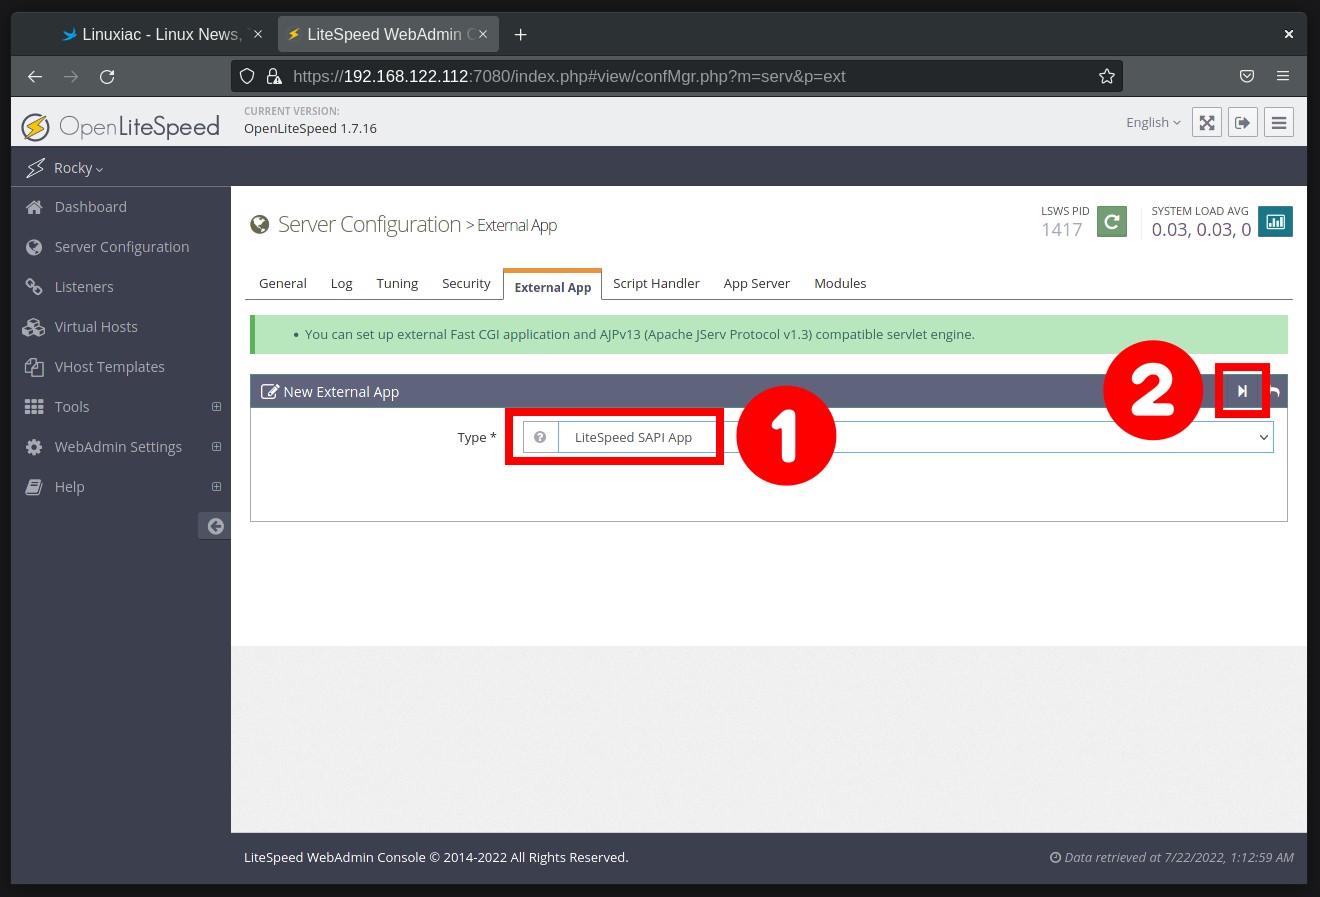Open the English language dropdown

click(1153, 122)
